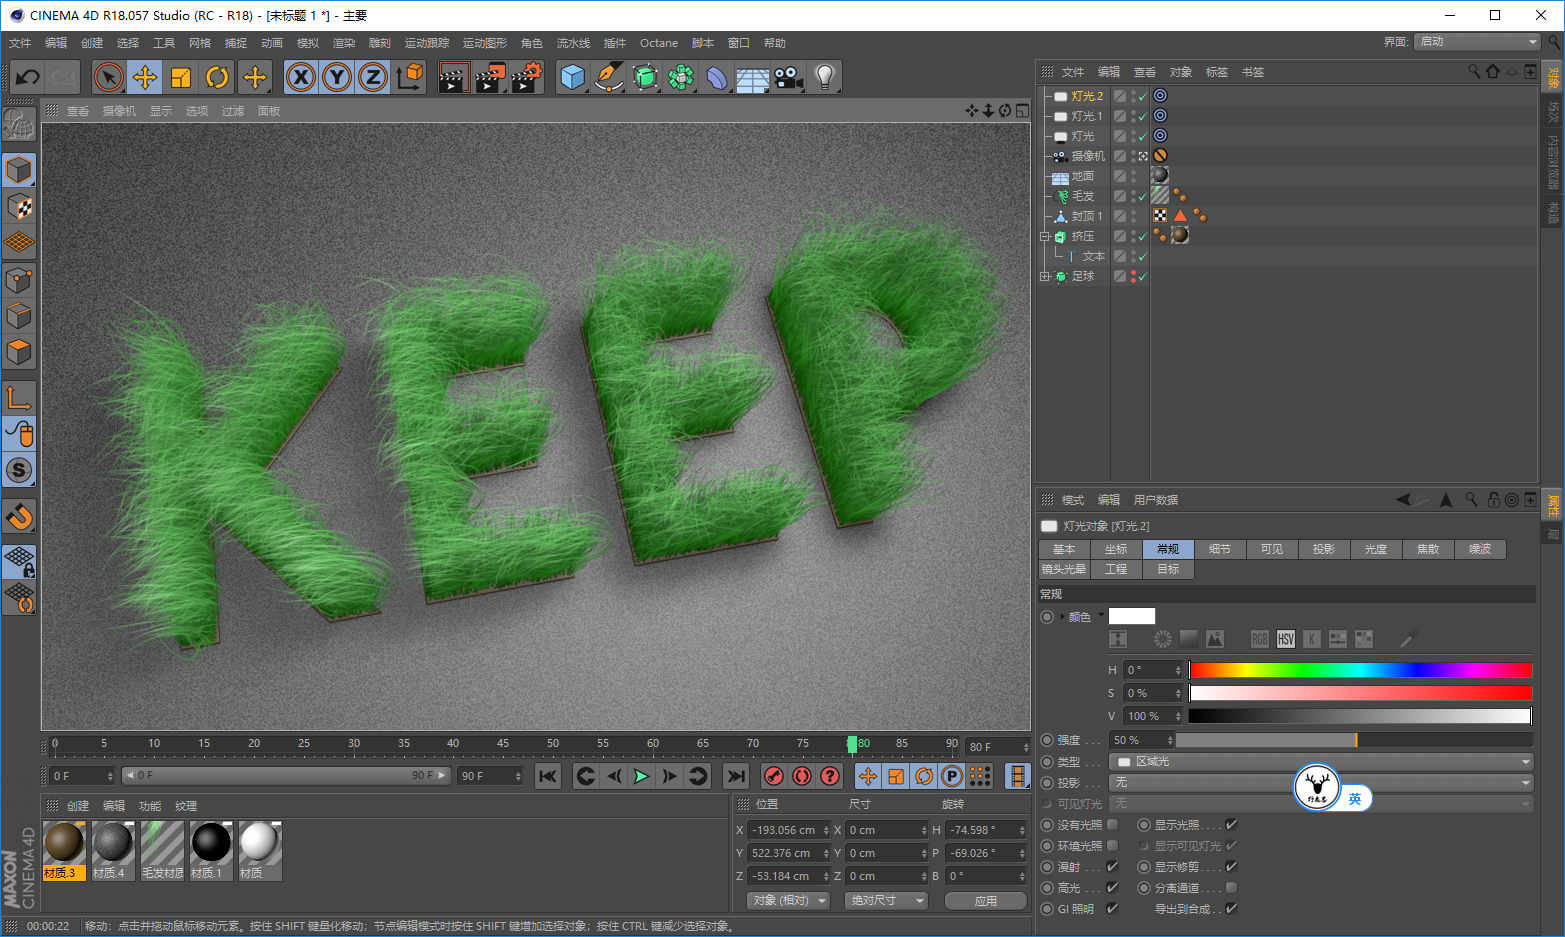
Task: Toggle the 没有光照 checkbox
Action: pos(1113,825)
